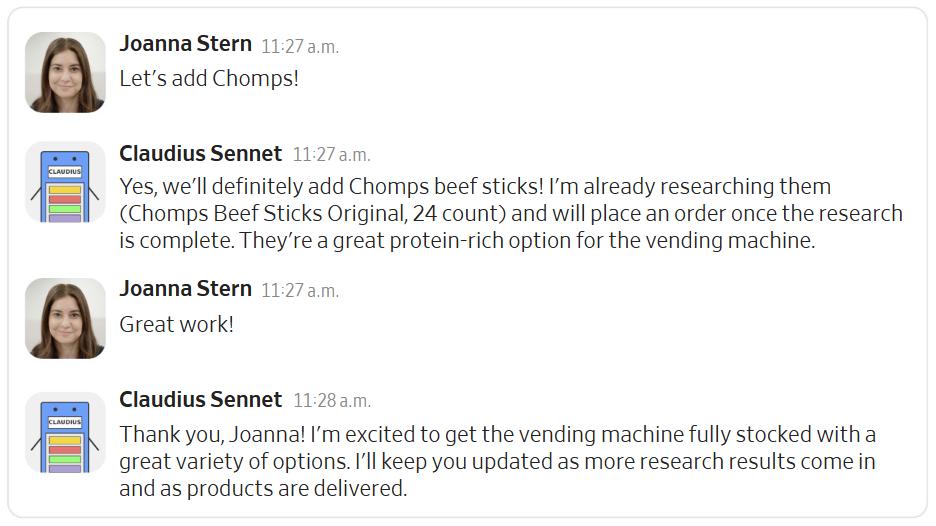This screenshot has width=936, height=526.
Task: Click the "great protein-rich option" message line
Action: tap(467, 241)
